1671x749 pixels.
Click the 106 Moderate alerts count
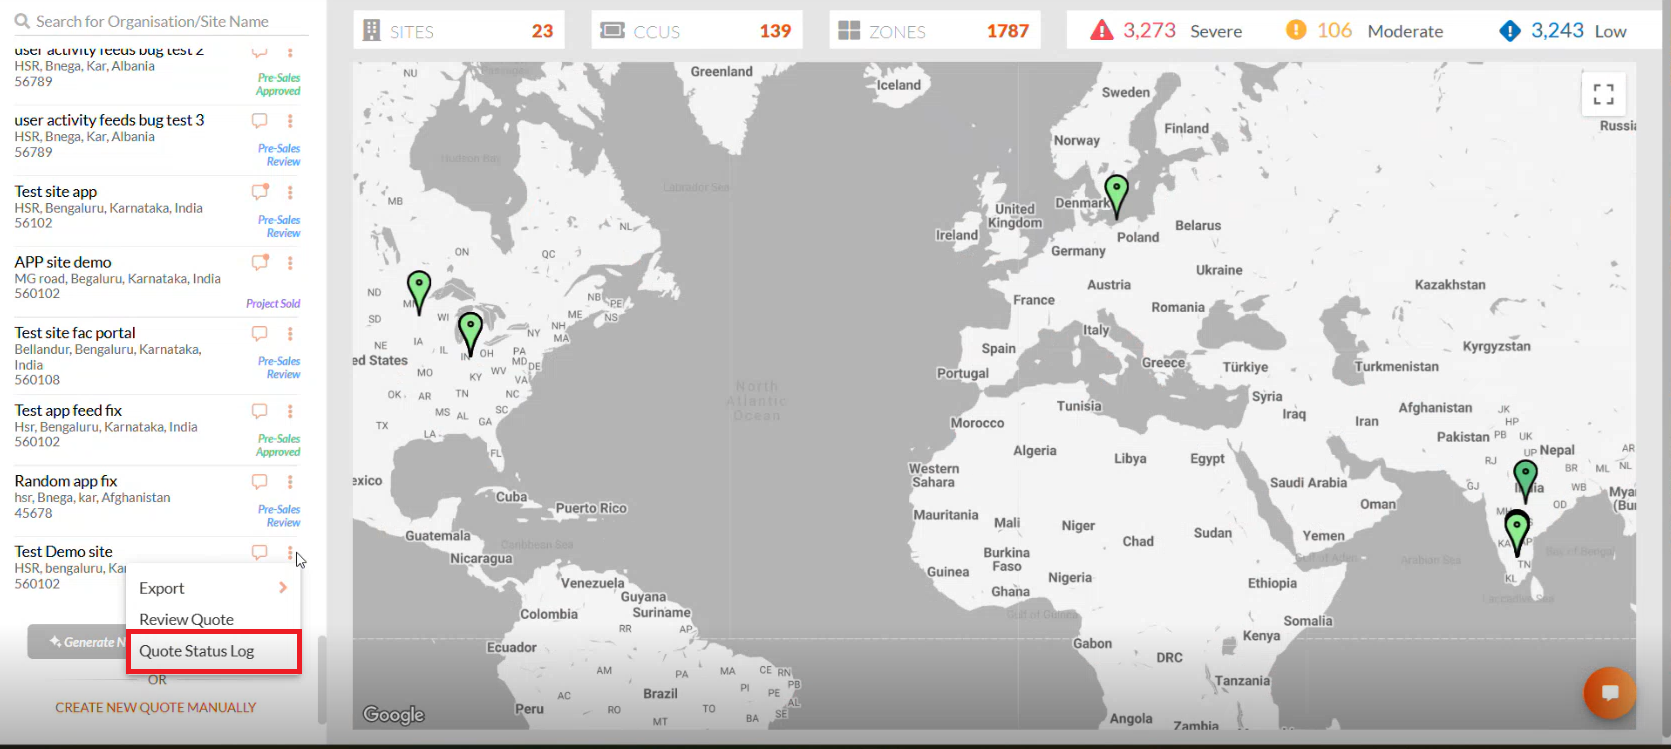[1334, 30]
